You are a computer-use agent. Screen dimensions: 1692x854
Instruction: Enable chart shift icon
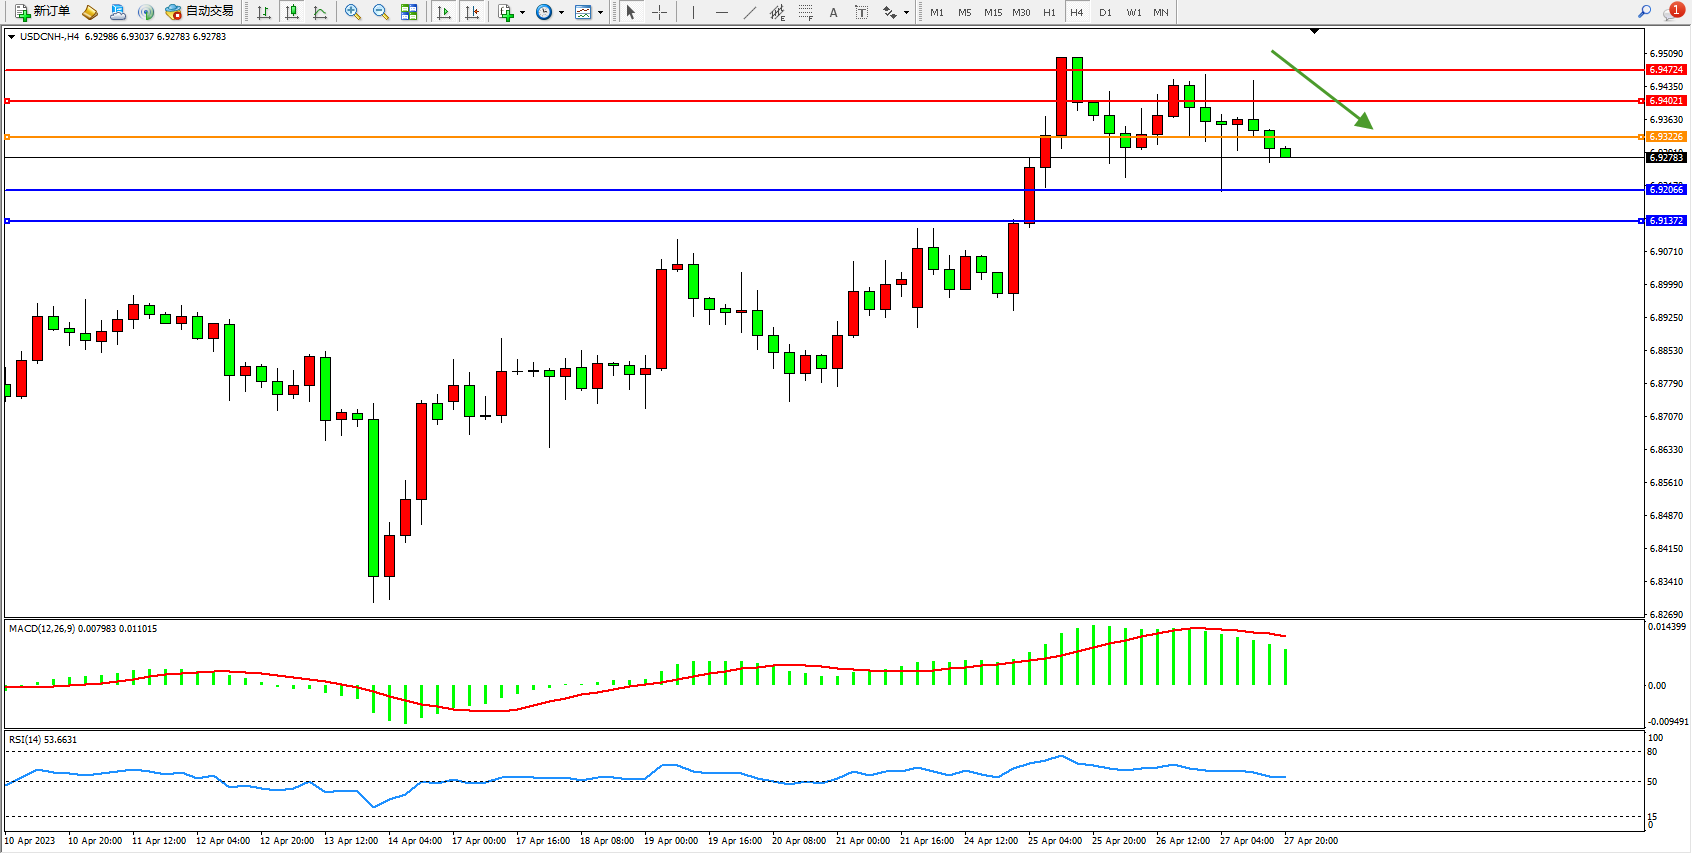tap(472, 12)
